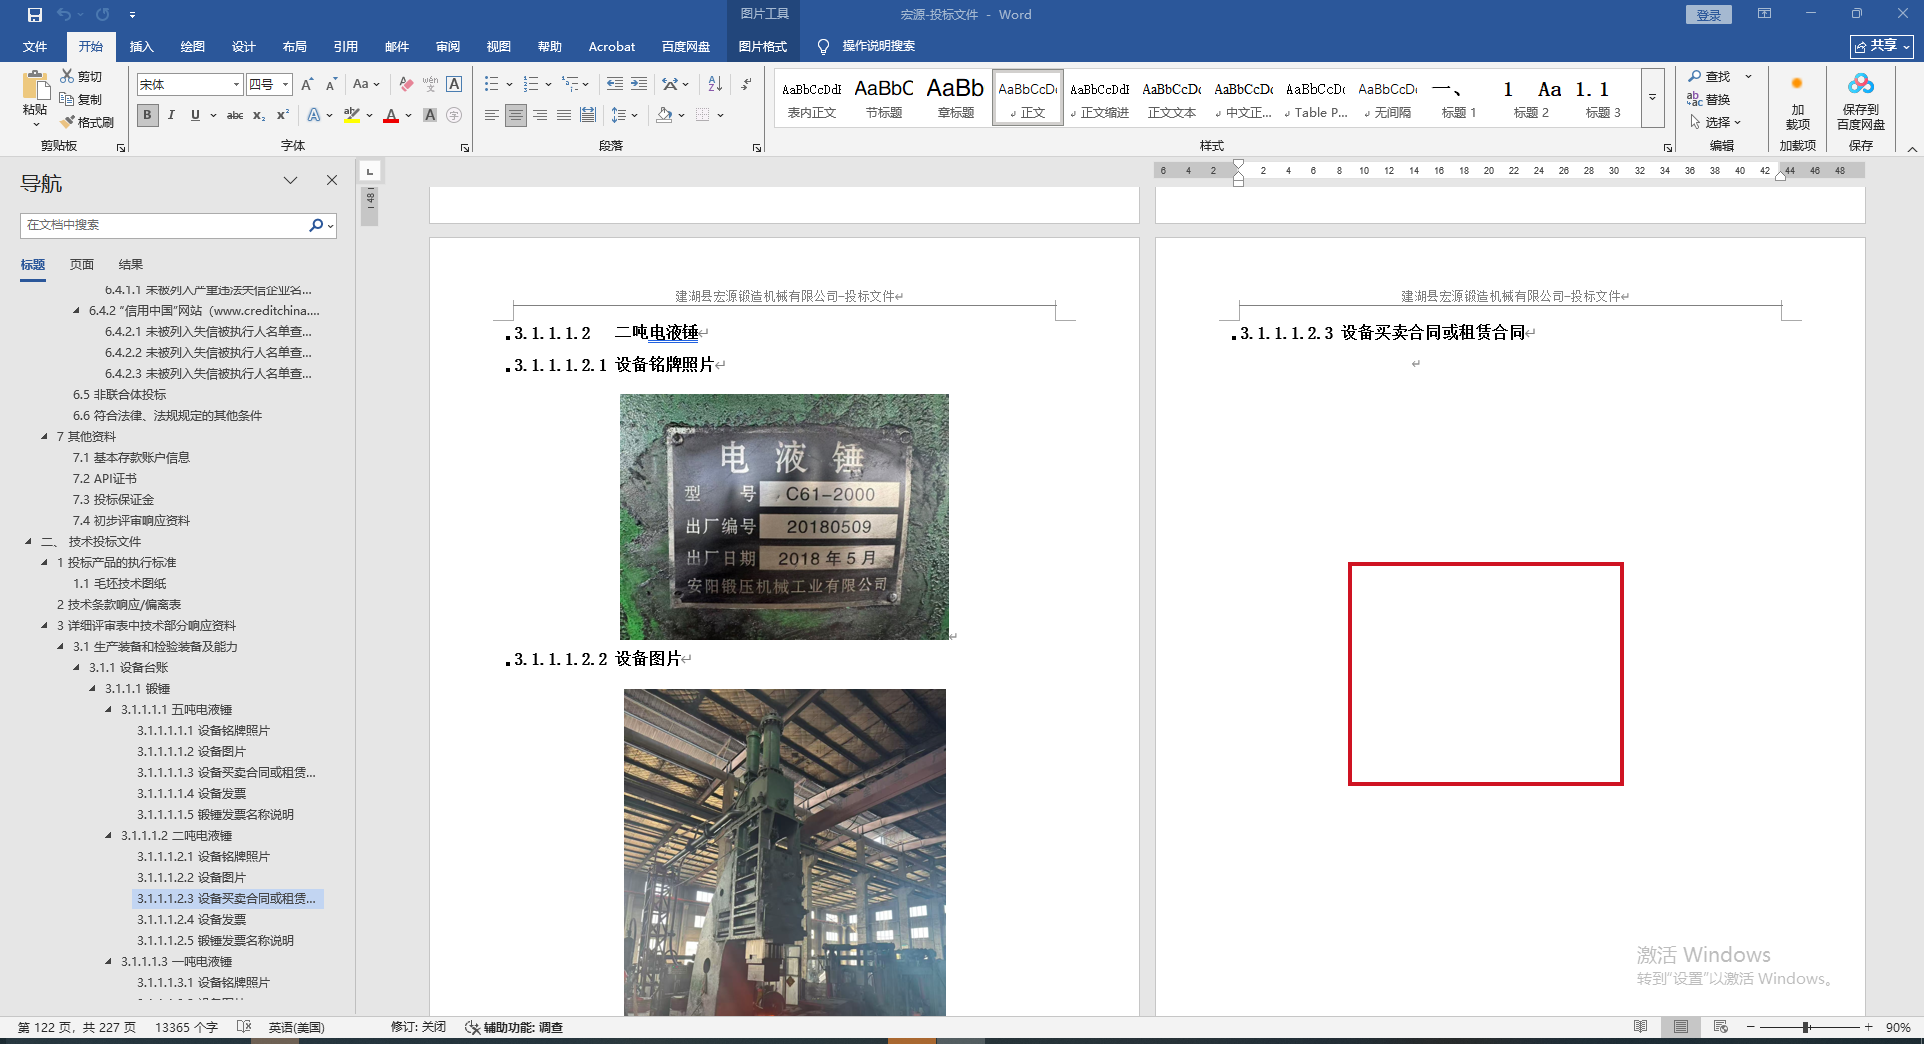Click the zoom slider handle in status bar
The height and width of the screenshot is (1044, 1924).
click(1806, 1027)
